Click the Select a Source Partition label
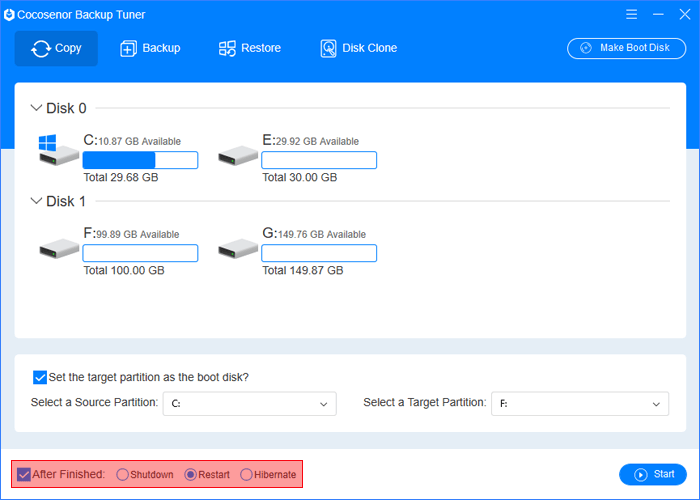This screenshot has height=500, width=700. [94, 402]
